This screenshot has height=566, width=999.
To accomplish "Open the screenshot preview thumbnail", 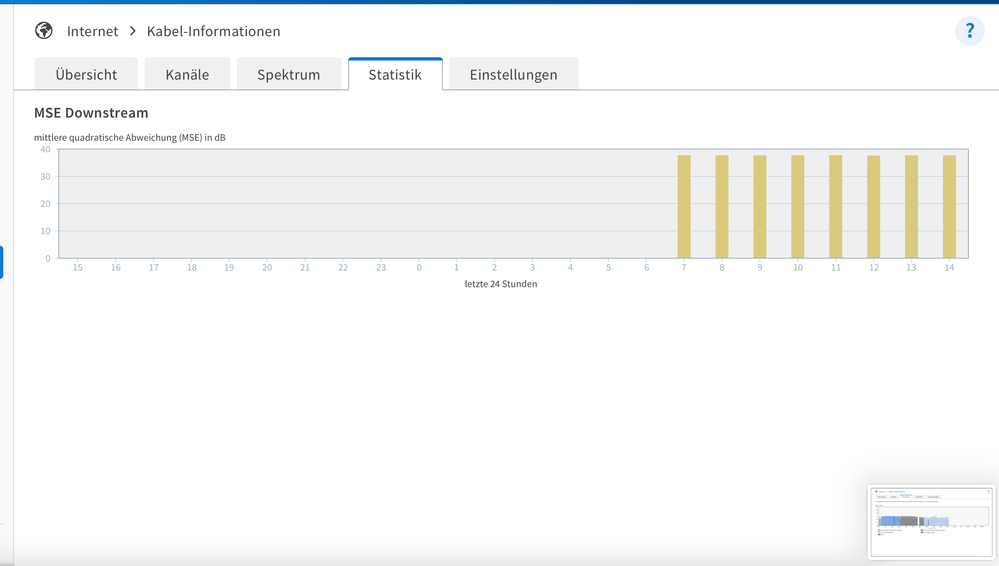I will [x=931, y=523].
